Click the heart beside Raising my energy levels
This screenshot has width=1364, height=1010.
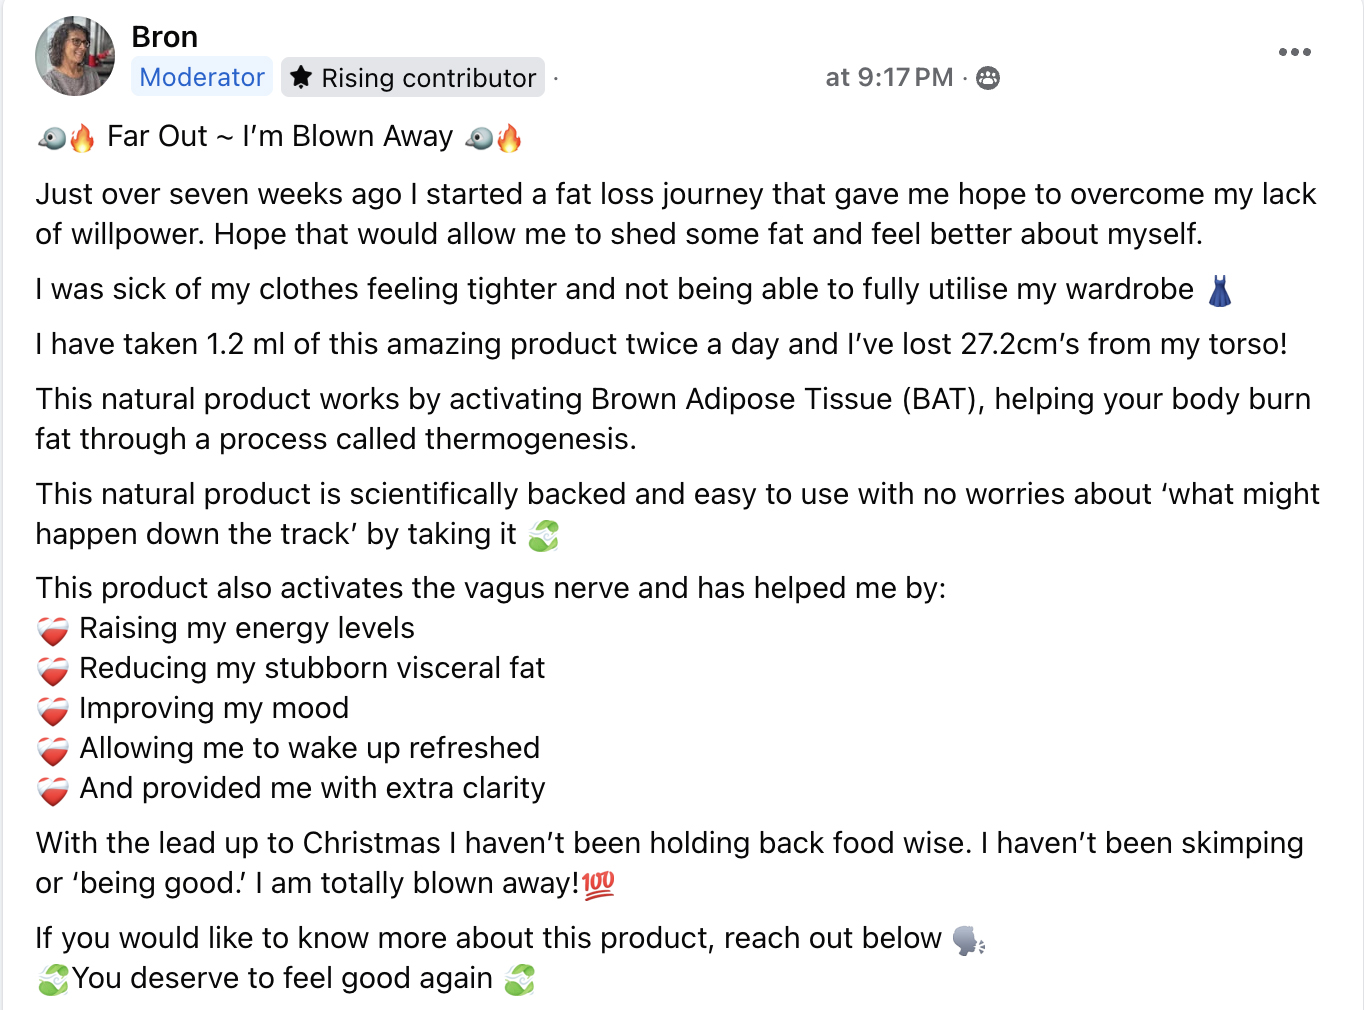click(53, 631)
